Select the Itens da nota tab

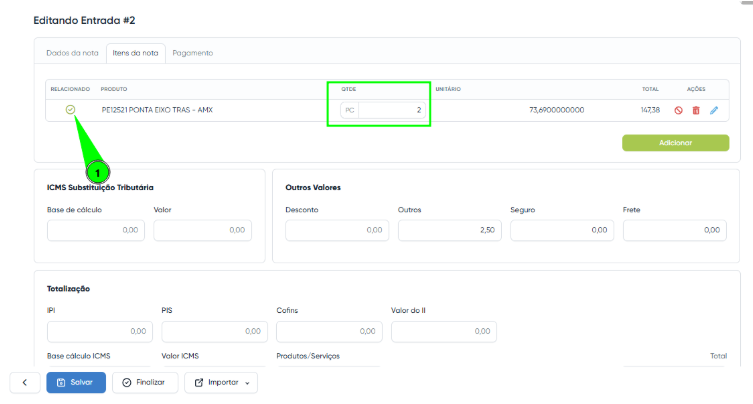tap(135, 53)
